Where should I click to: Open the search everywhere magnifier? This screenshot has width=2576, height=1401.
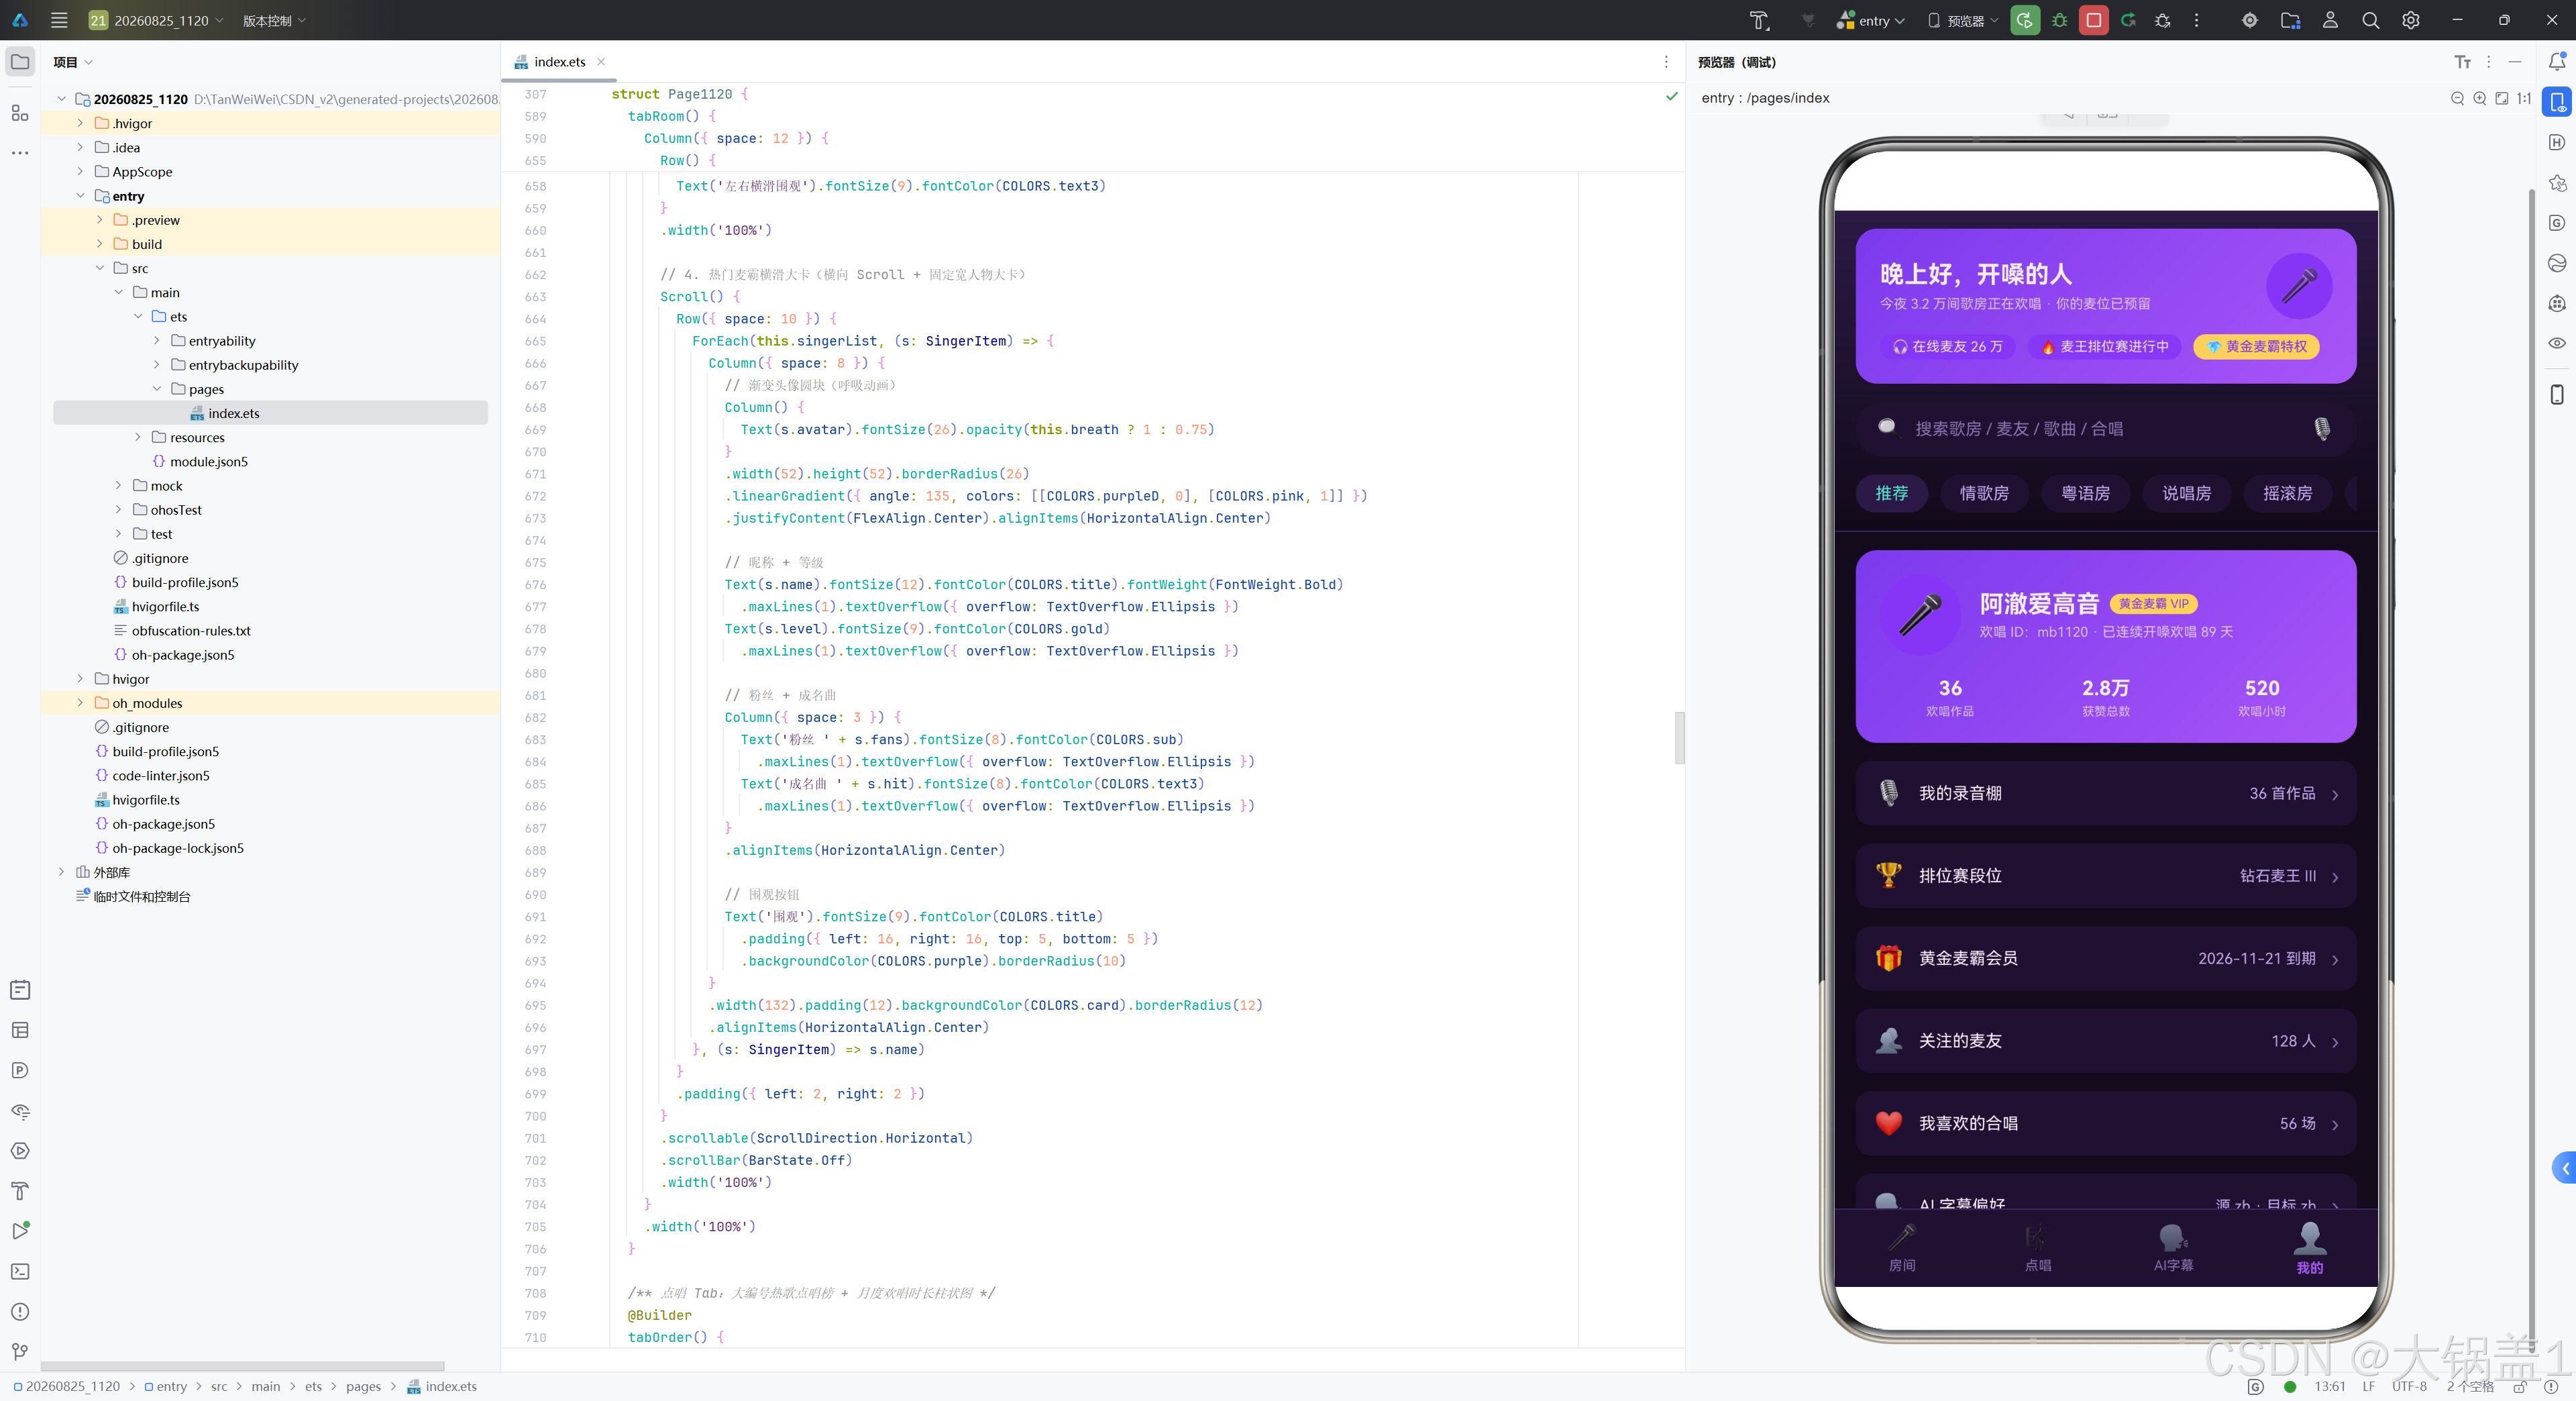pos(2370,20)
